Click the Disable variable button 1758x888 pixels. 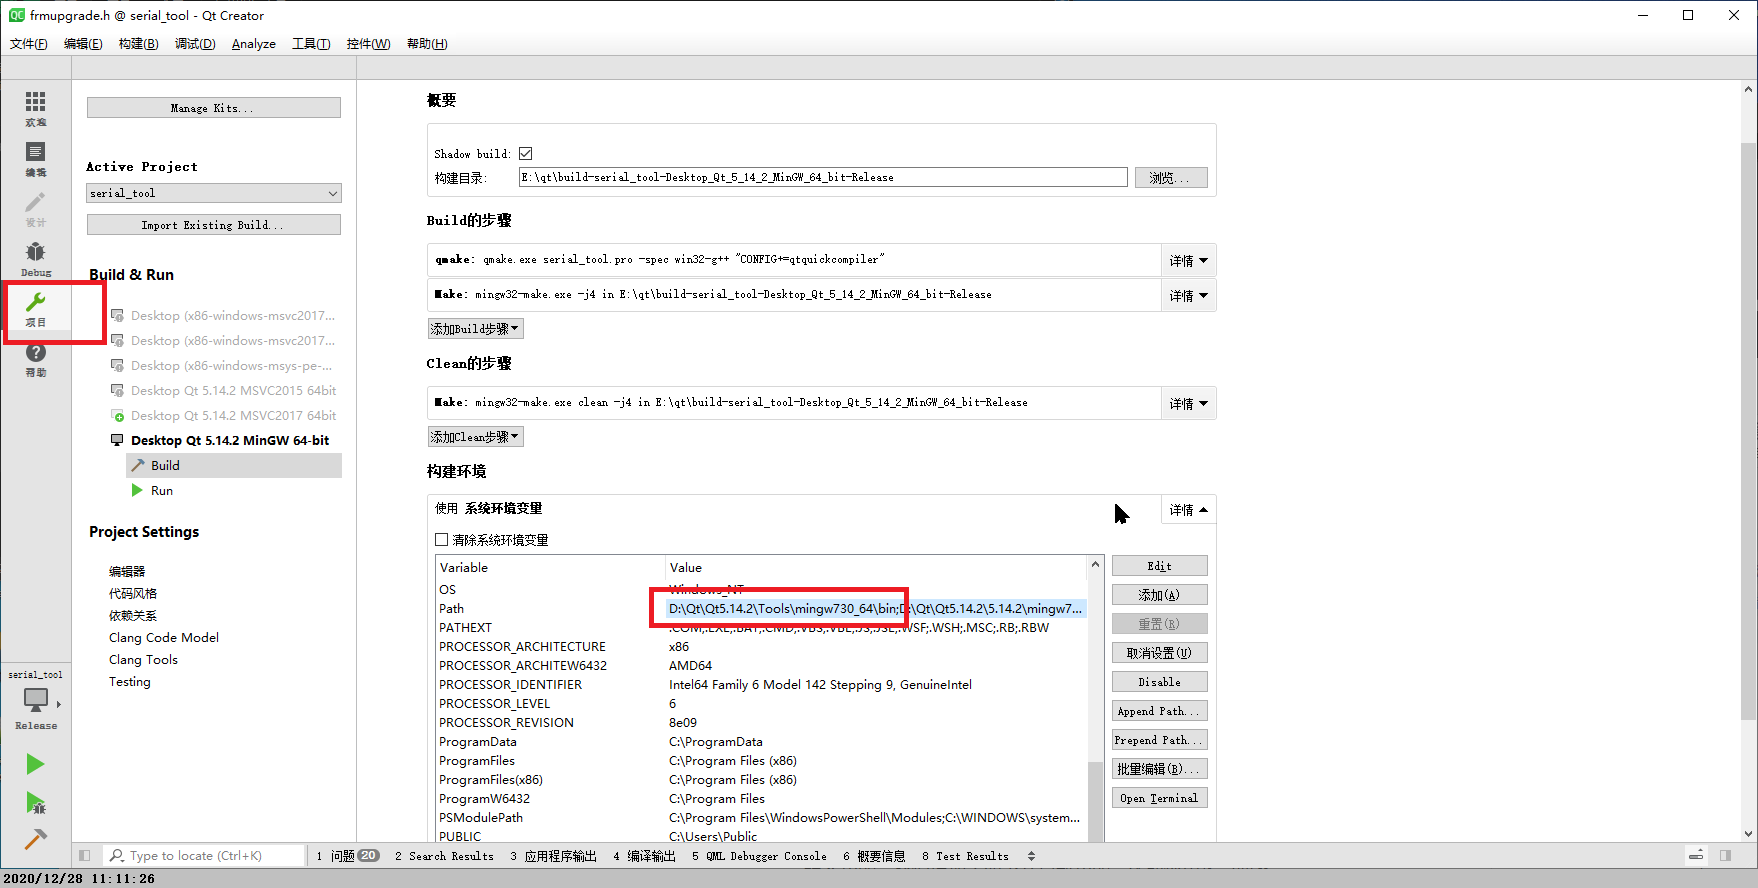(x=1160, y=681)
